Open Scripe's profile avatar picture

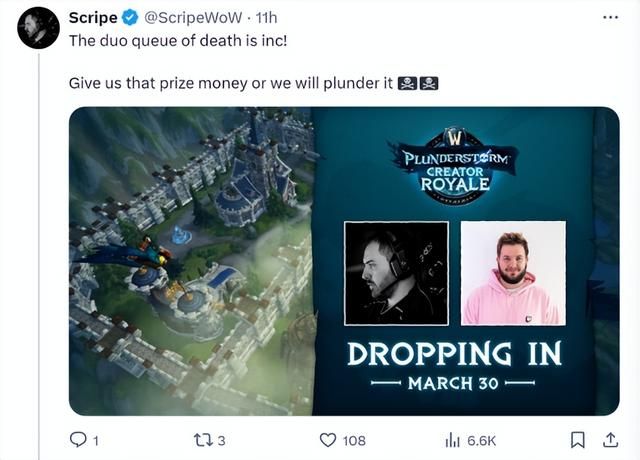tap(38, 28)
